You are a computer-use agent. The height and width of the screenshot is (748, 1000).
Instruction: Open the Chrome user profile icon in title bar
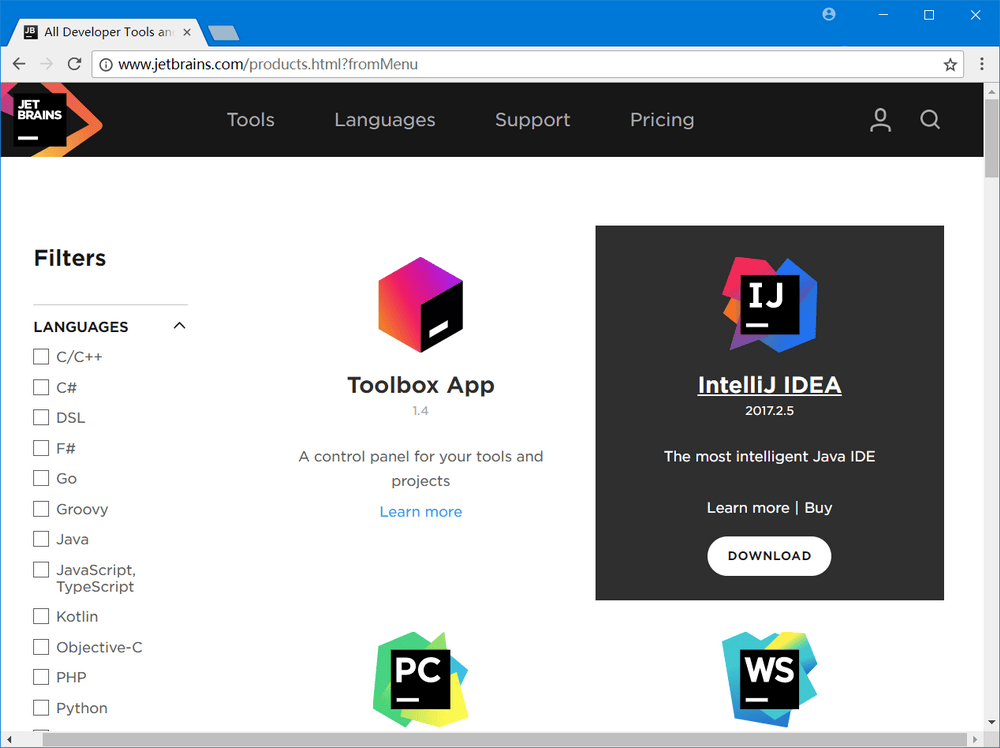point(828,14)
